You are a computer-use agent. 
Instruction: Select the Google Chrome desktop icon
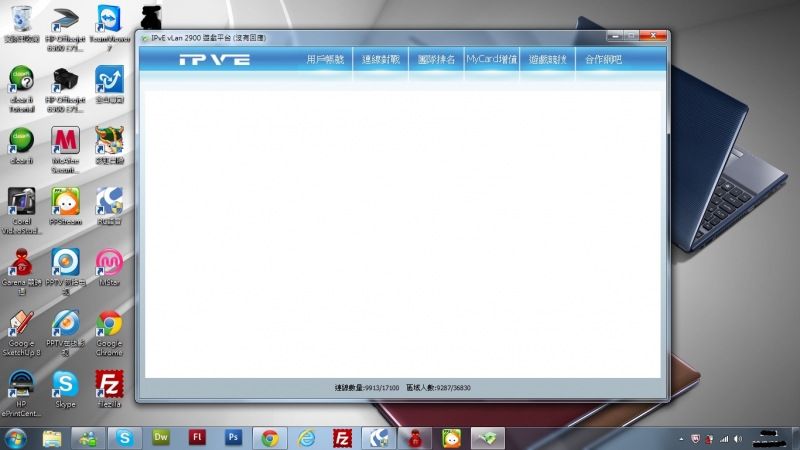coord(109,333)
